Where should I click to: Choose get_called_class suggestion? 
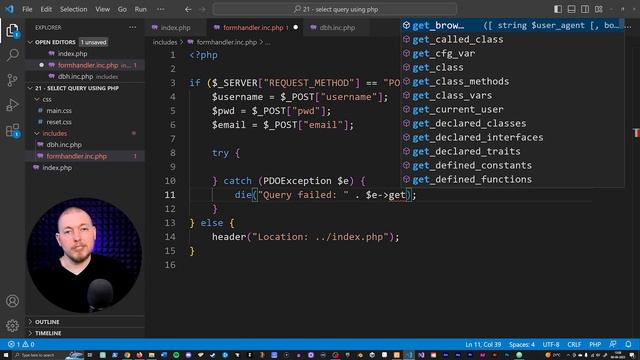(512, 39)
